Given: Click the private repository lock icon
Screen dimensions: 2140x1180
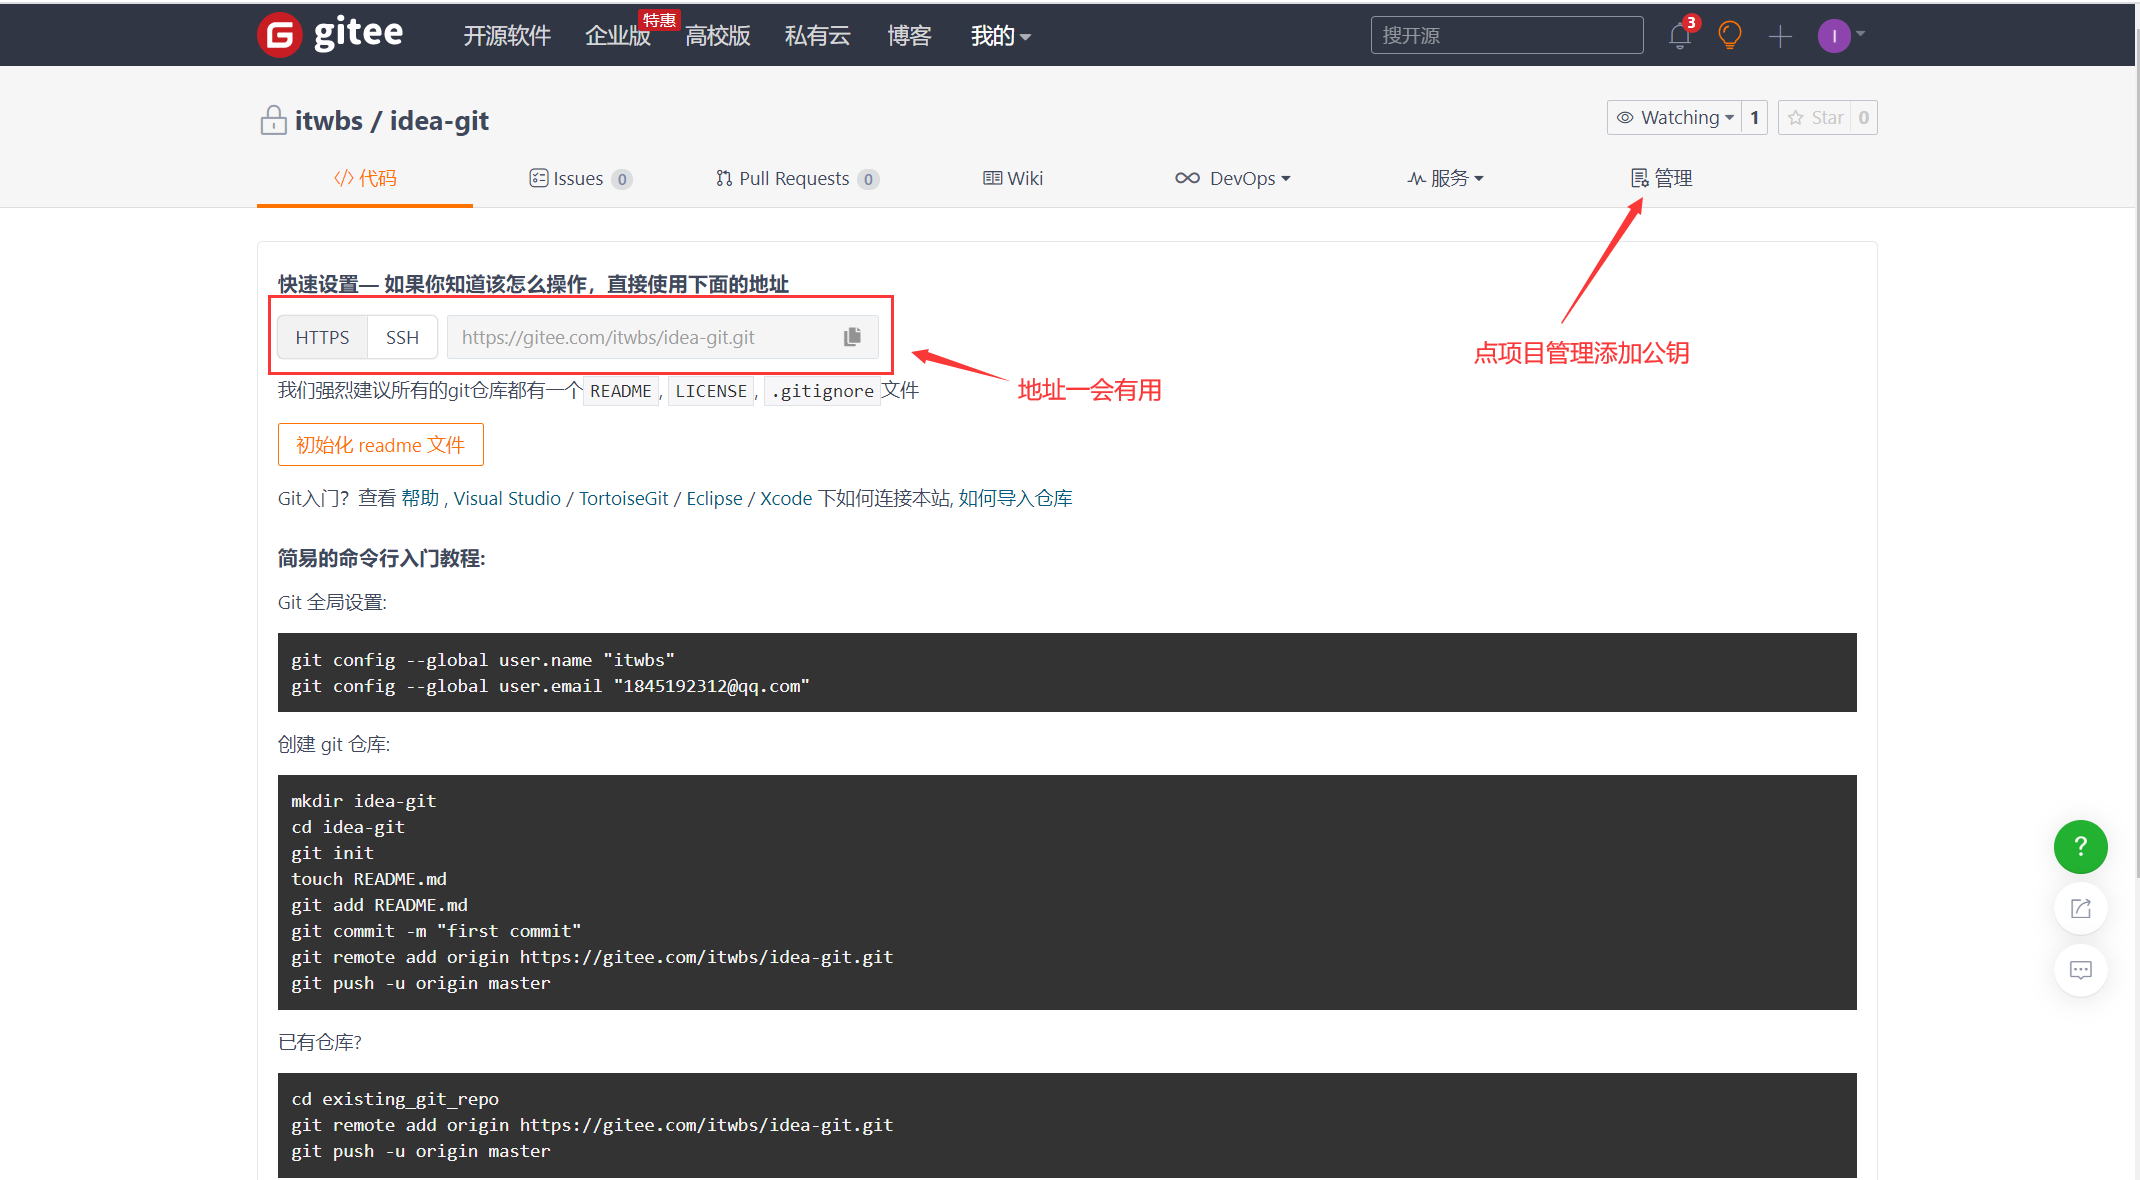Looking at the screenshot, I should point(273,120).
